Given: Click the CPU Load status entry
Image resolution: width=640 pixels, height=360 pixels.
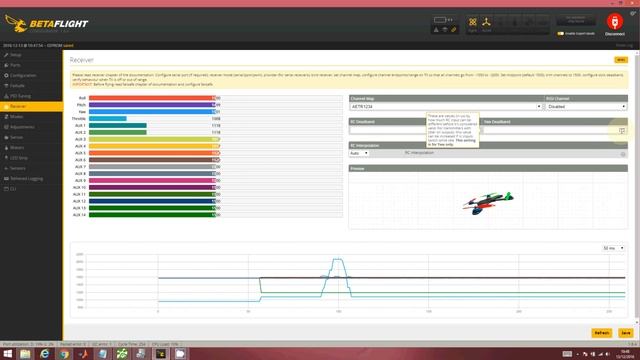Looking at the screenshot, I should pyautogui.click(x=165, y=344).
